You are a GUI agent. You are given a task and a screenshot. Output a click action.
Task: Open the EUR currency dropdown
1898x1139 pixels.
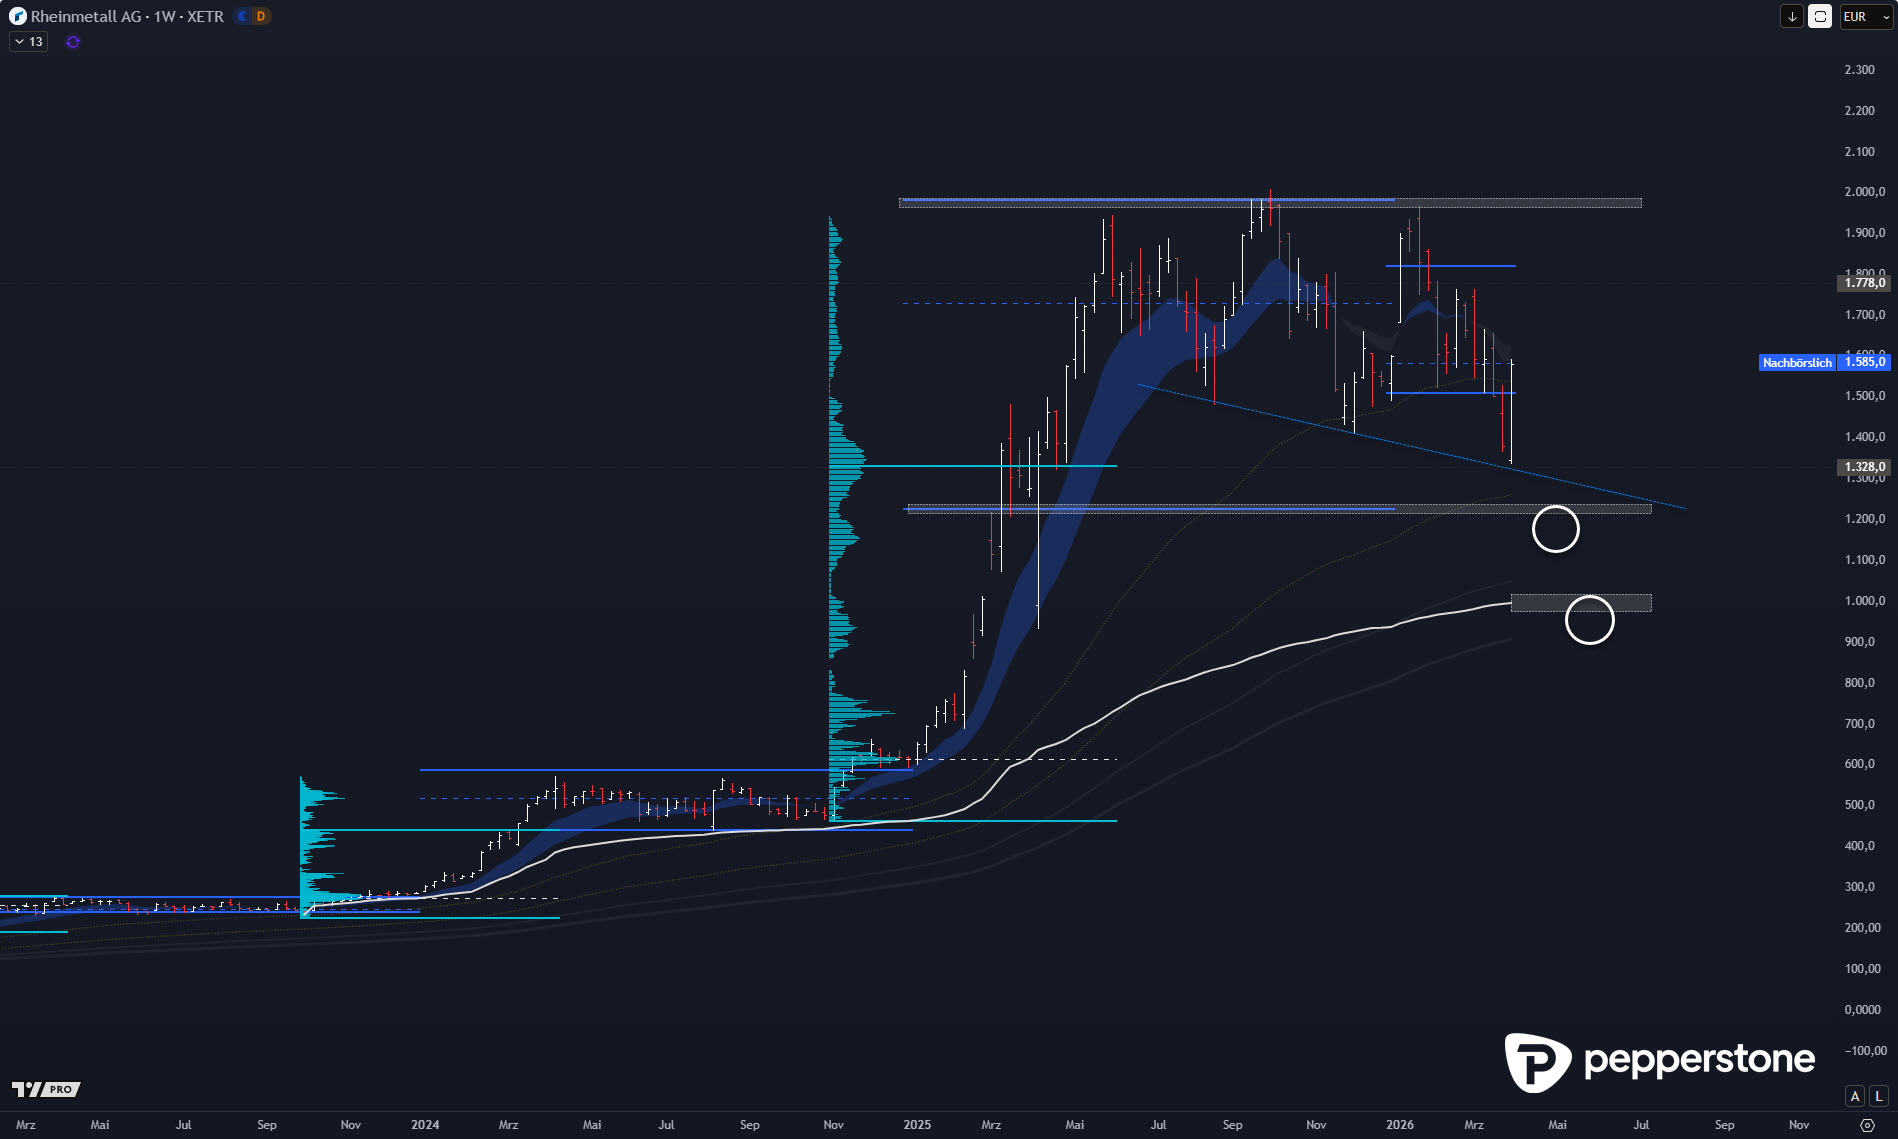tap(1866, 16)
